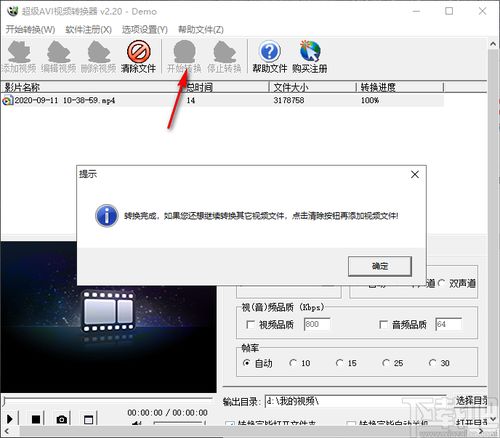Take a snapshot with the camera icon
This screenshot has height=438, width=500.
(x=62, y=419)
